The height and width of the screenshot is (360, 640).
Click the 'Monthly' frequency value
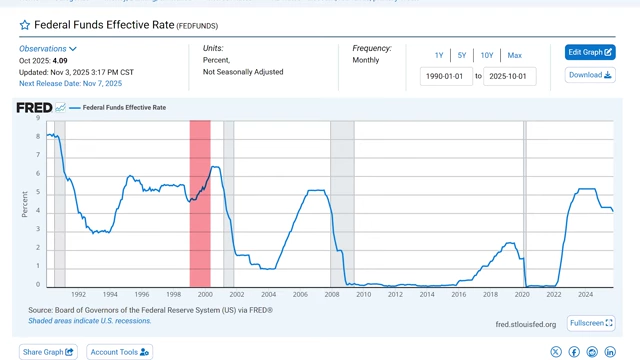pyautogui.click(x=366, y=60)
